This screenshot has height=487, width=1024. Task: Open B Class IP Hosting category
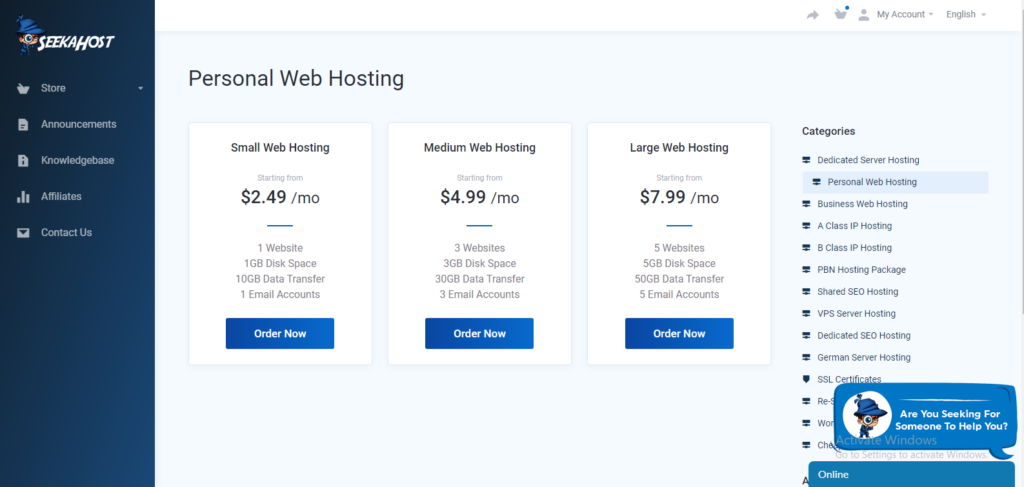click(854, 248)
